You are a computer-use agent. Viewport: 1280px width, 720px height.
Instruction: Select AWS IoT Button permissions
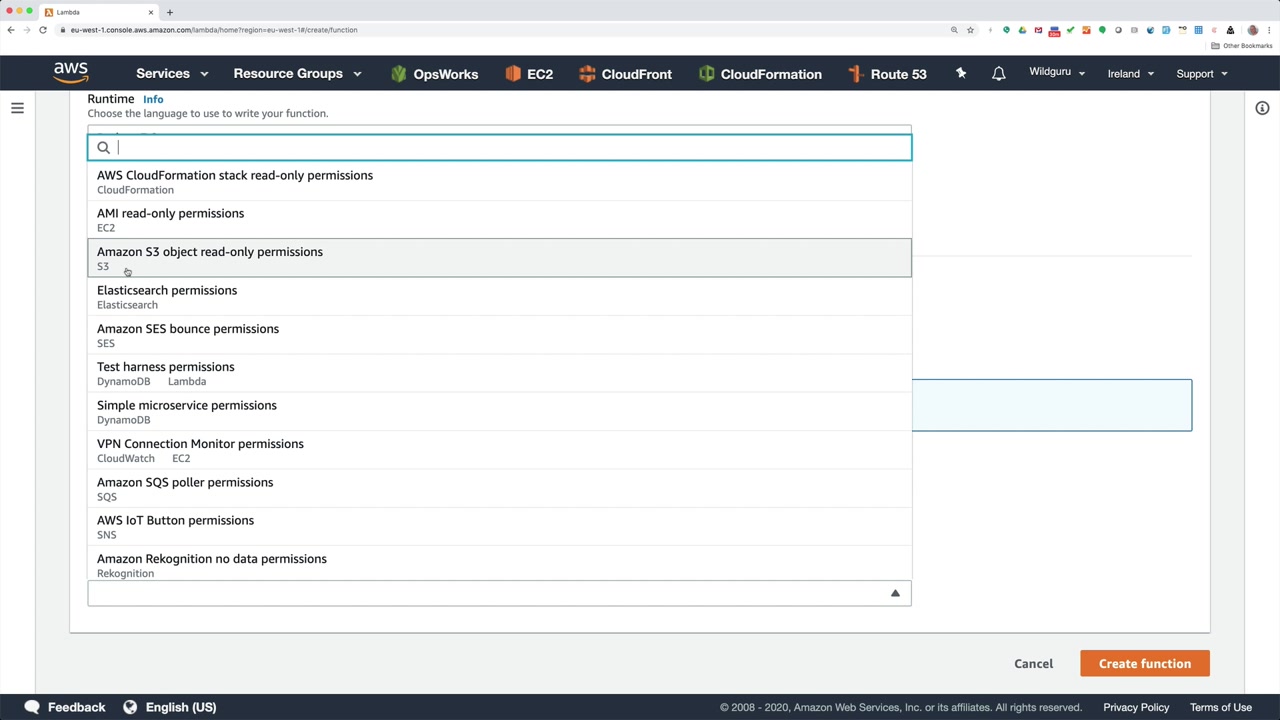[x=499, y=527]
